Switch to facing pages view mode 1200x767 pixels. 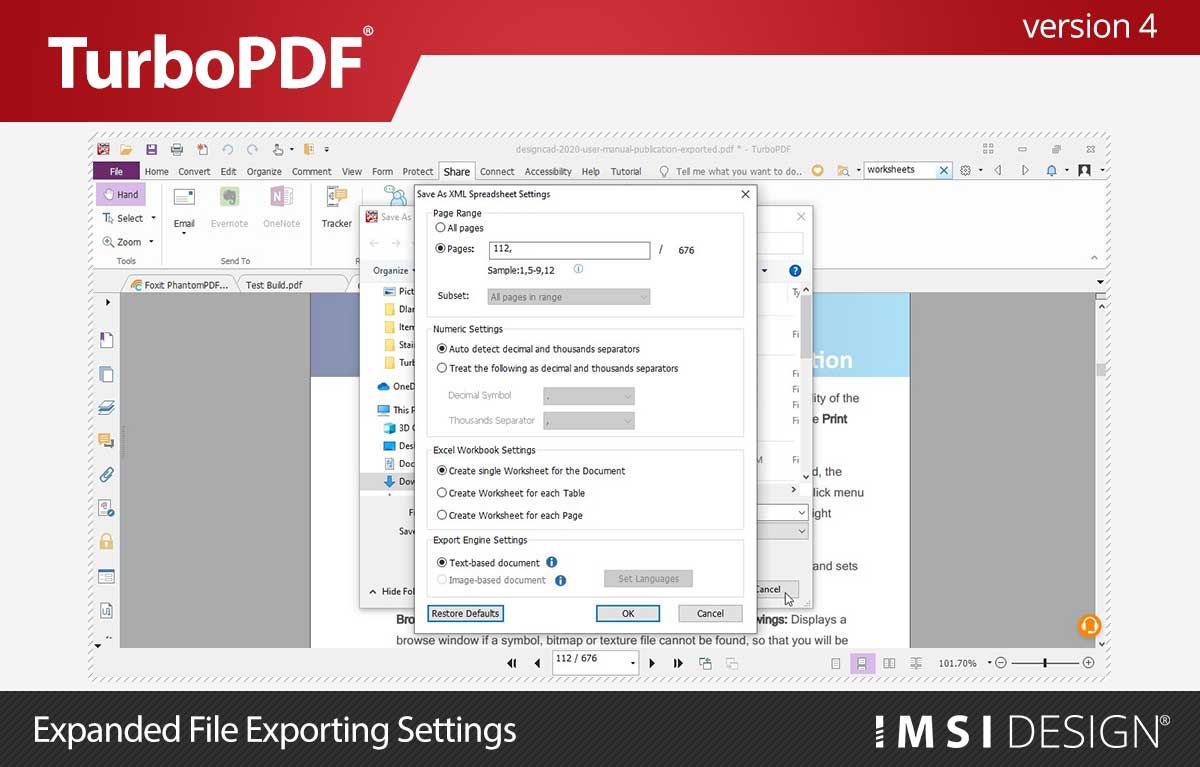pos(889,663)
